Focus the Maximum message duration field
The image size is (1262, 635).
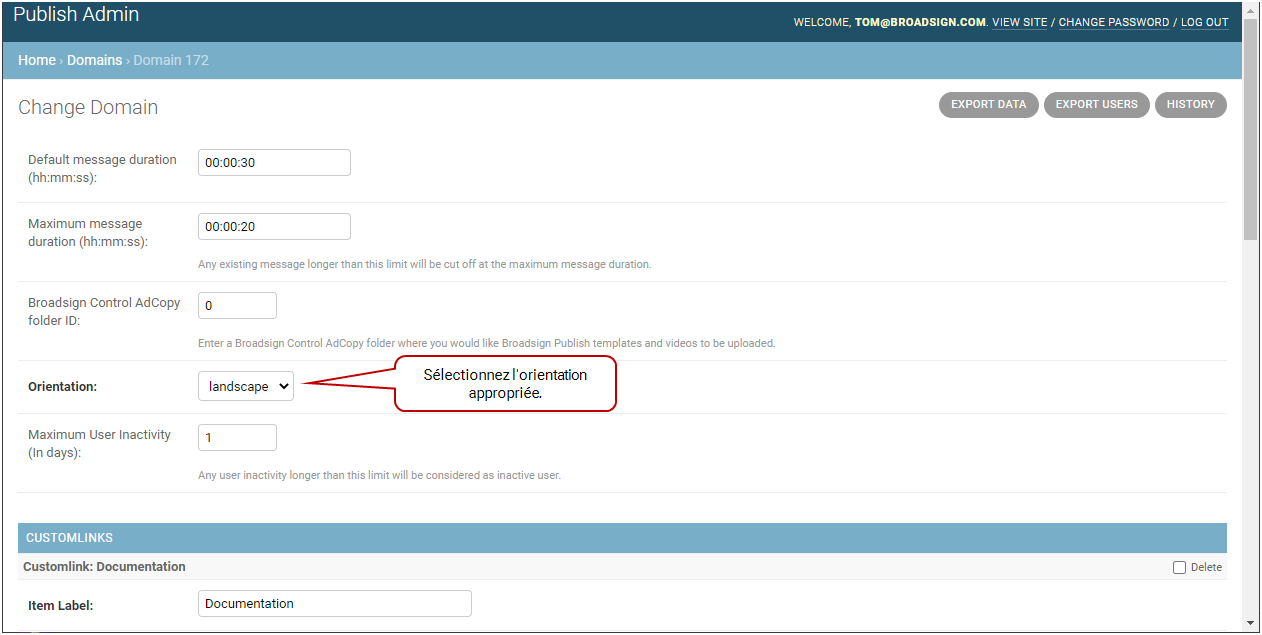pos(274,226)
